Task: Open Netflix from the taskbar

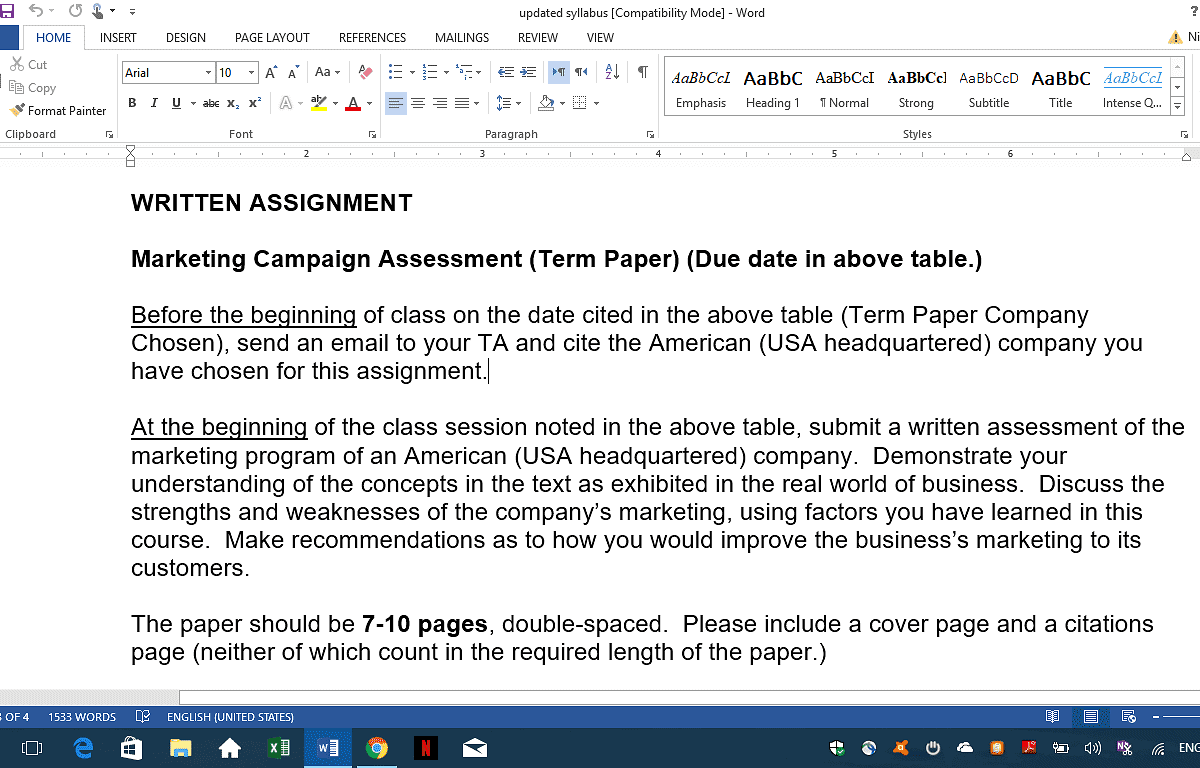Action: pos(425,747)
